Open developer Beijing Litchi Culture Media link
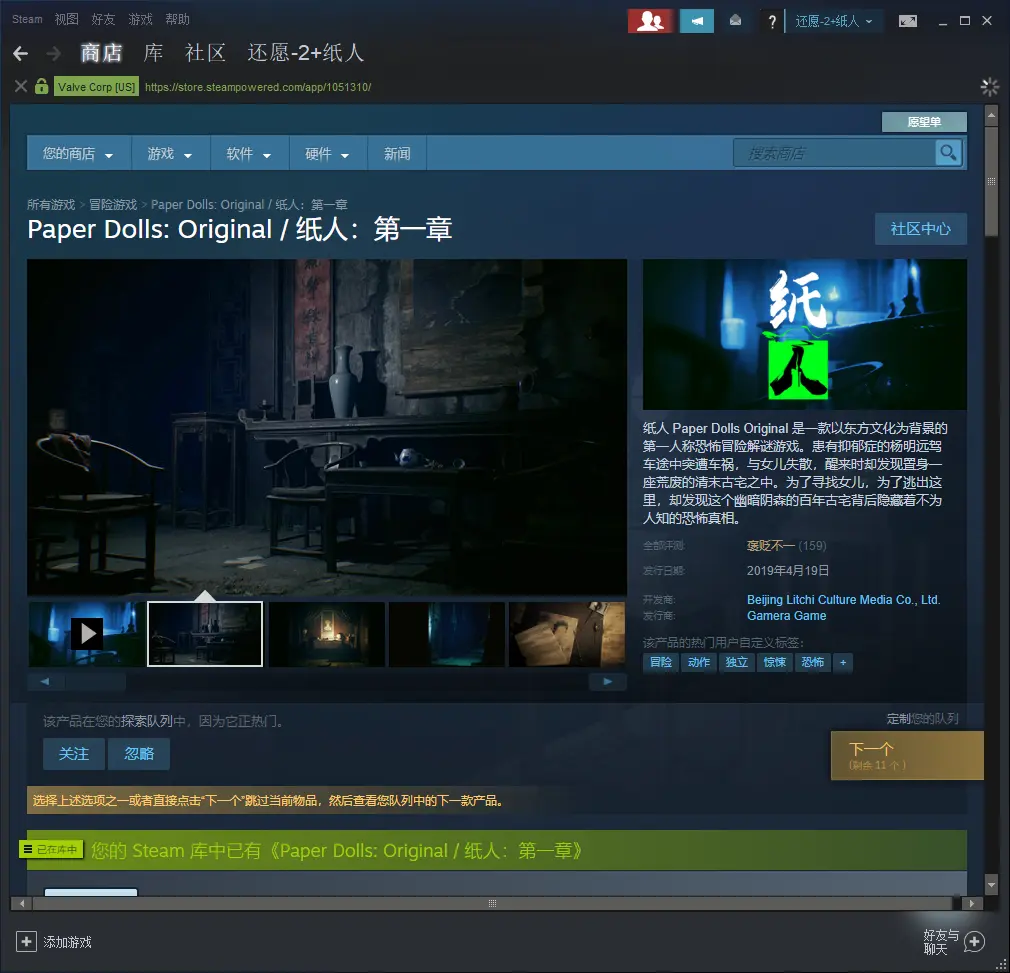 click(843, 600)
